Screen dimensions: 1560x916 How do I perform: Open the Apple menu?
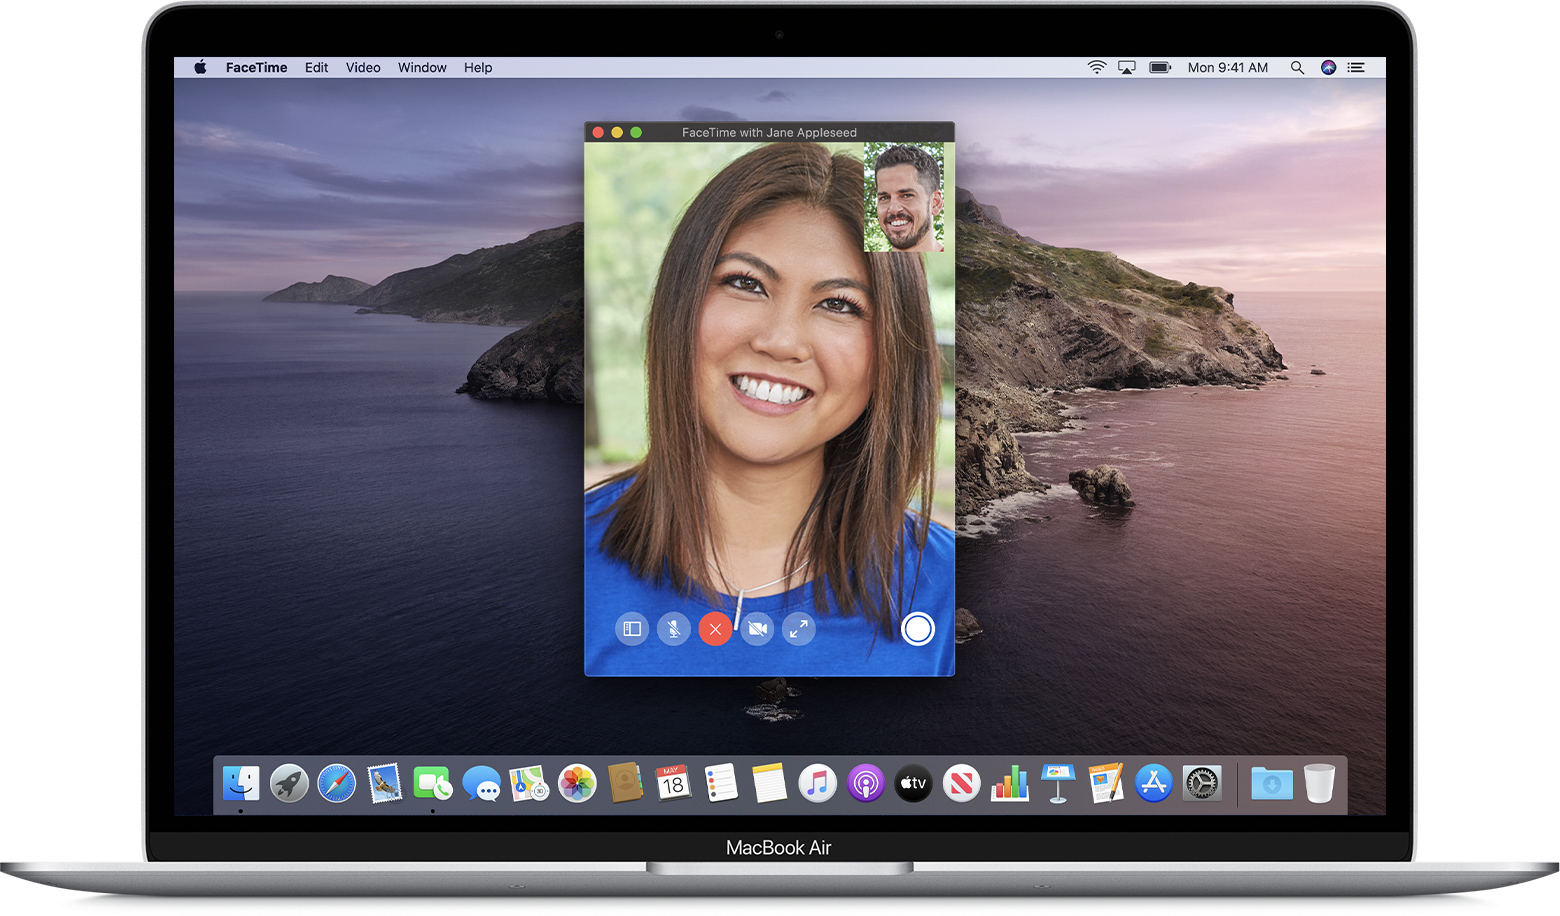click(200, 67)
